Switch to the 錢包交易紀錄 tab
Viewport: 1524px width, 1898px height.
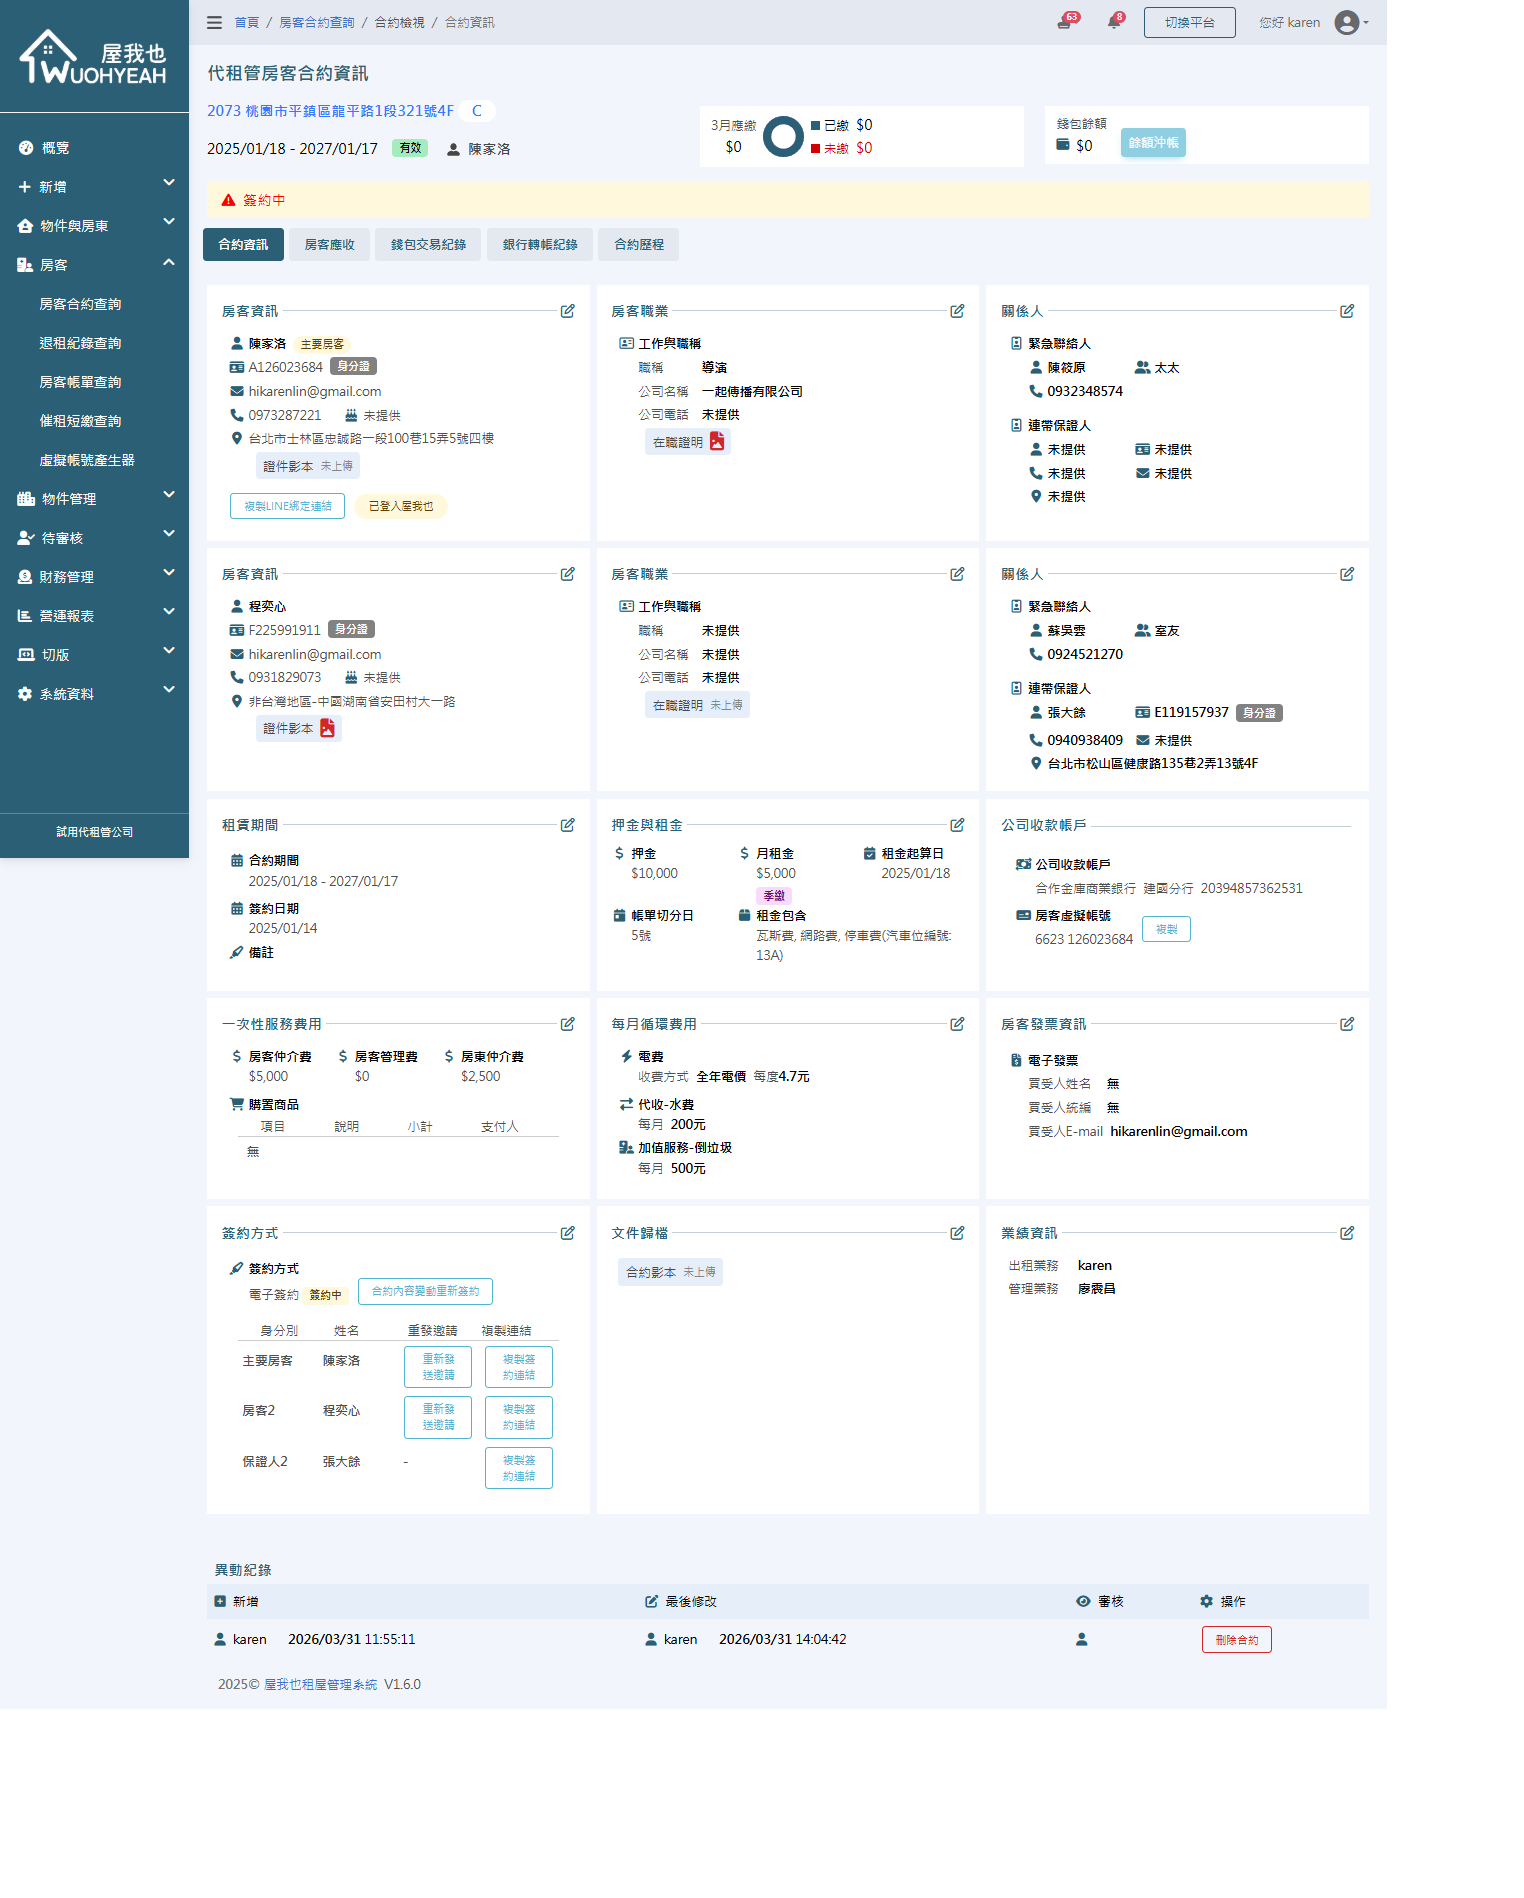(428, 244)
